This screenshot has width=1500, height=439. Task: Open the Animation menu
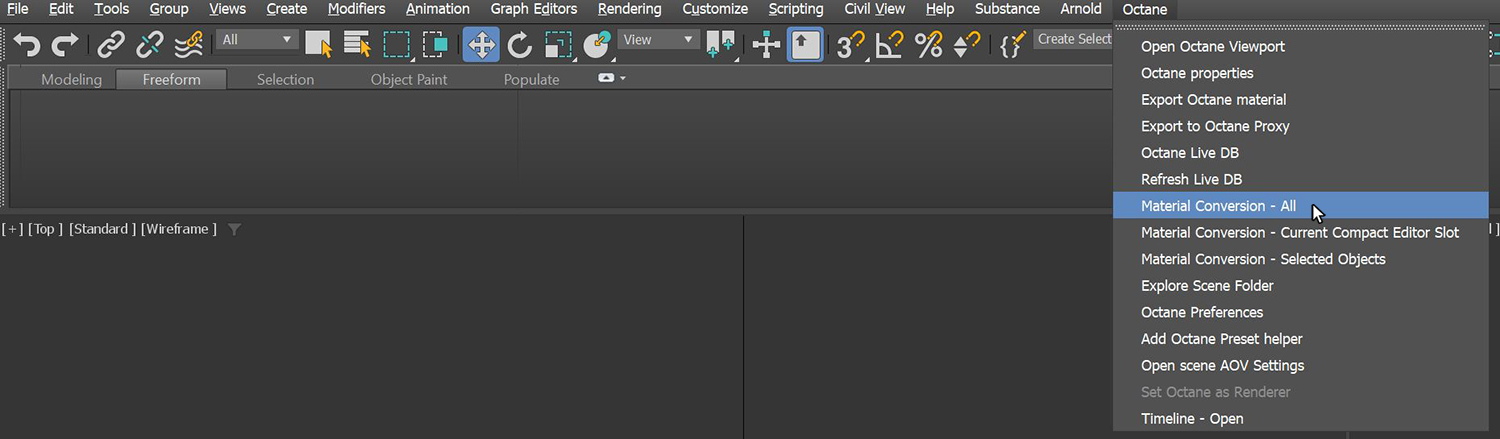[x=438, y=9]
